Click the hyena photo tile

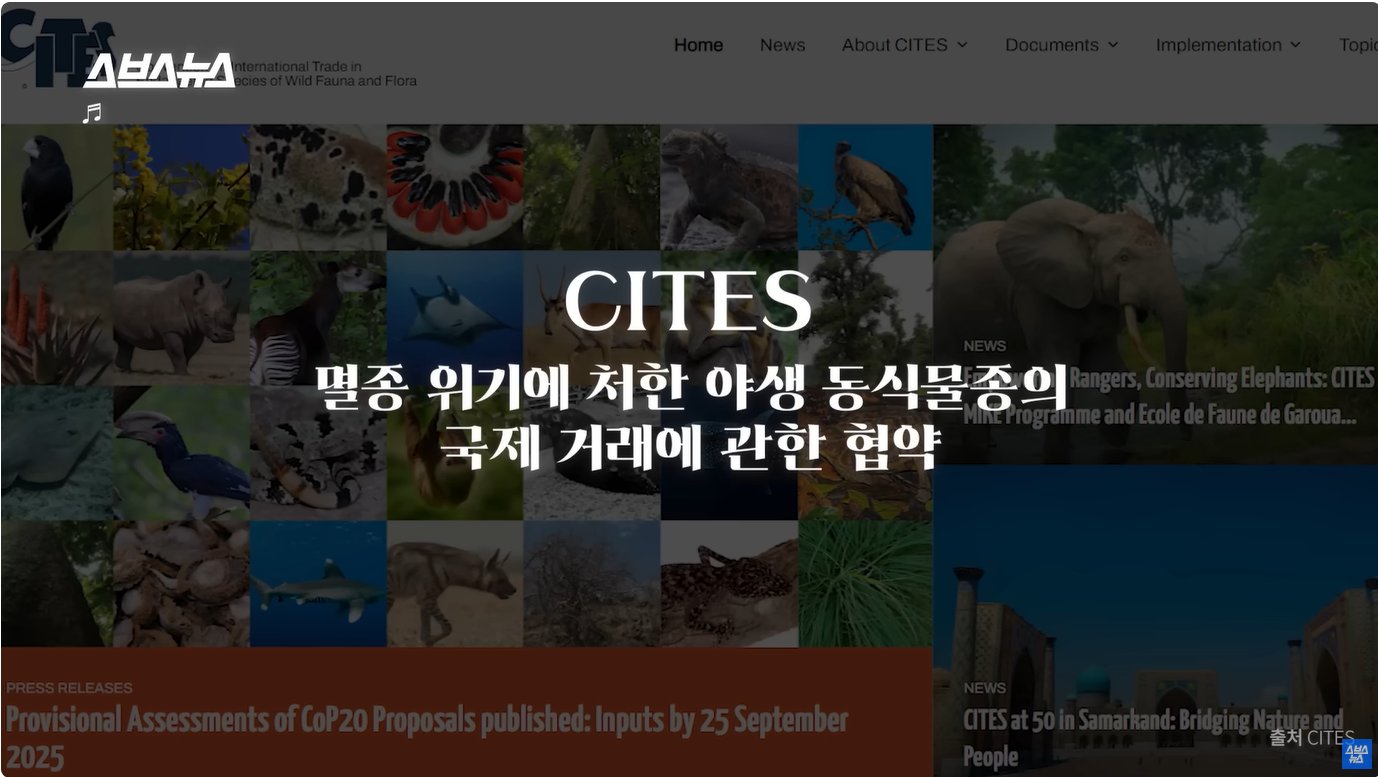tap(455, 584)
